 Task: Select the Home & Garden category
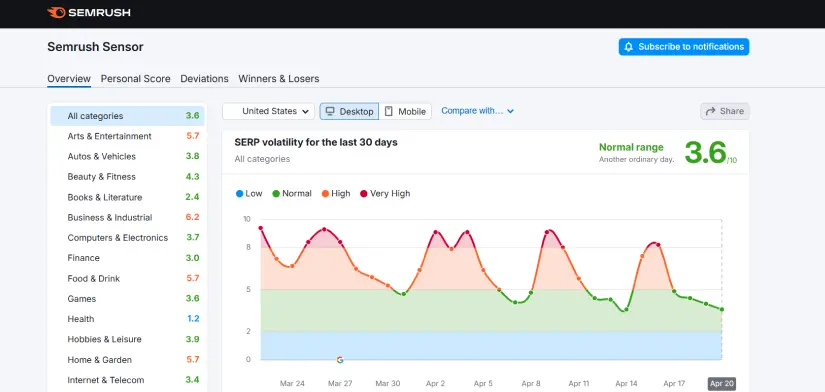pyautogui.click(x=127, y=360)
